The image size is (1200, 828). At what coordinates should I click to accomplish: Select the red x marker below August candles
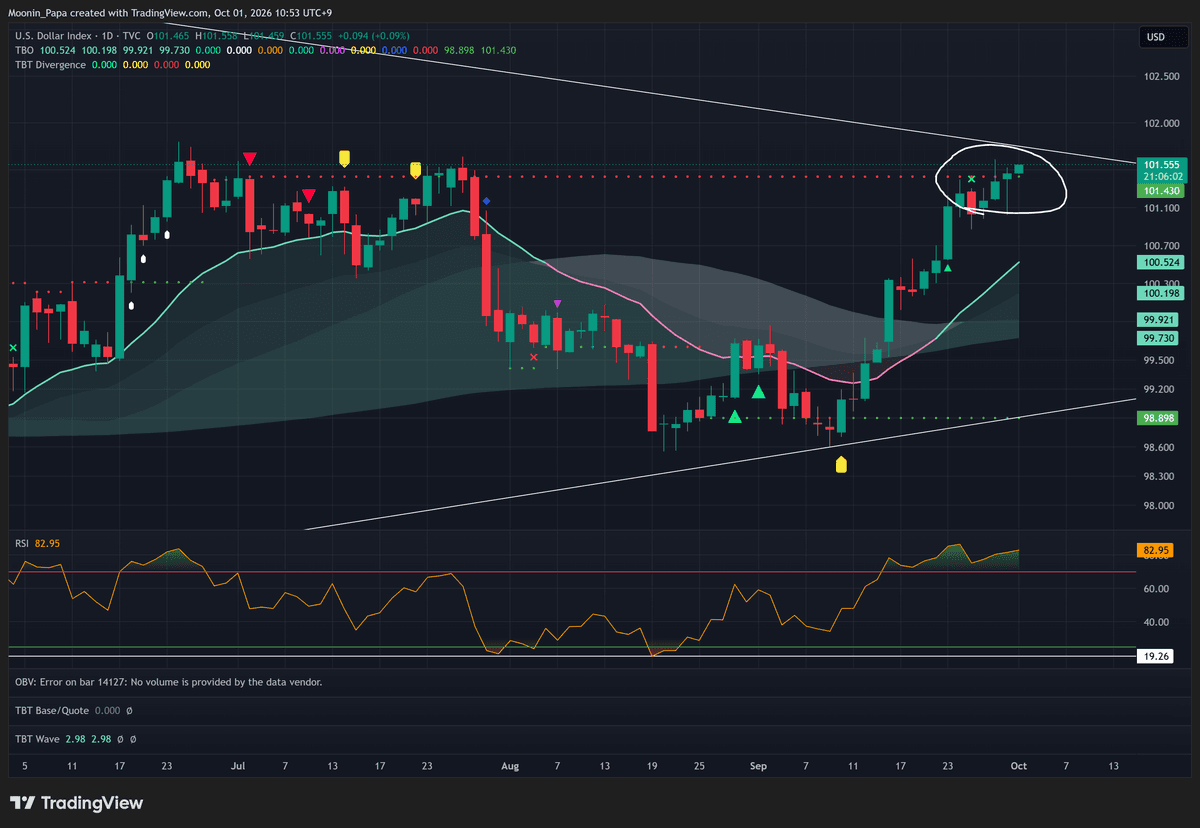point(533,357)
